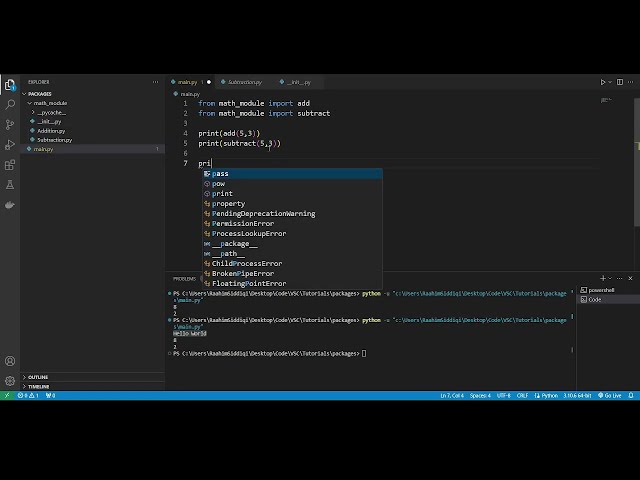This screenshot has width=640, height=480.
Task: Change Spaces: 4 indentation setting
Action: point(480,396)
